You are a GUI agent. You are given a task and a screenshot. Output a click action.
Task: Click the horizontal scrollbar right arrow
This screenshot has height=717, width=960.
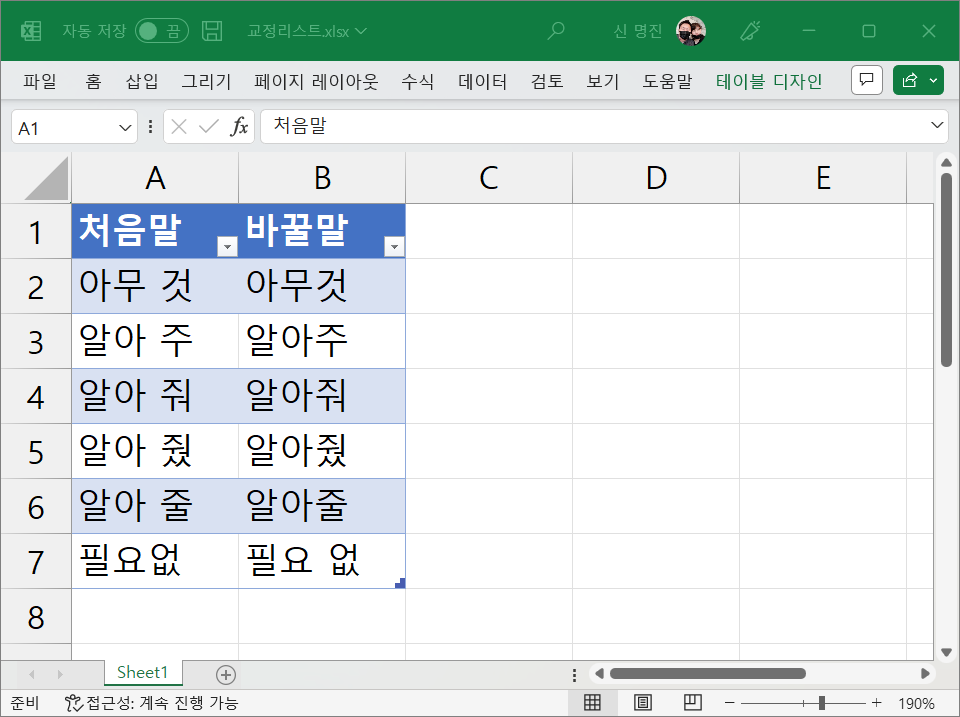925,674
